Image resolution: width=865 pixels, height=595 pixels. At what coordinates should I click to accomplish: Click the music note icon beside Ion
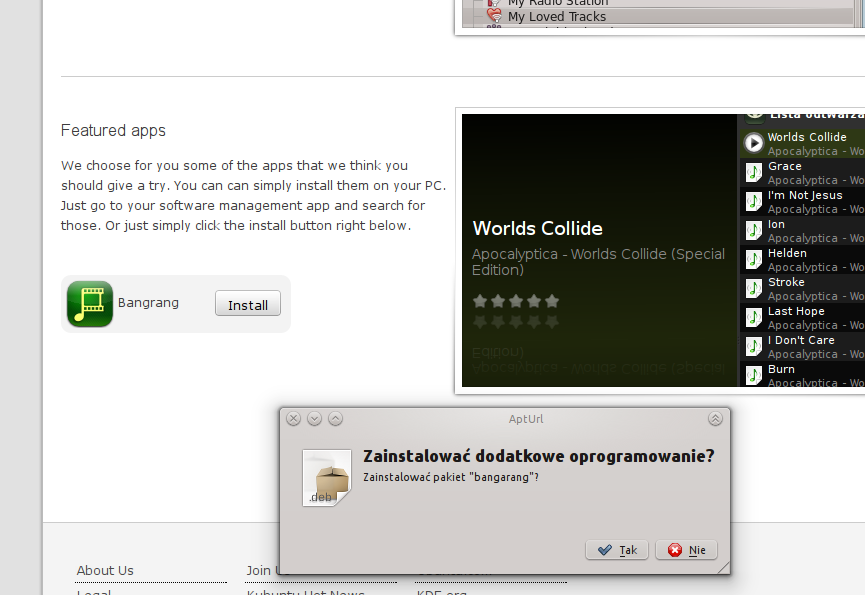[x=754, y=231]
